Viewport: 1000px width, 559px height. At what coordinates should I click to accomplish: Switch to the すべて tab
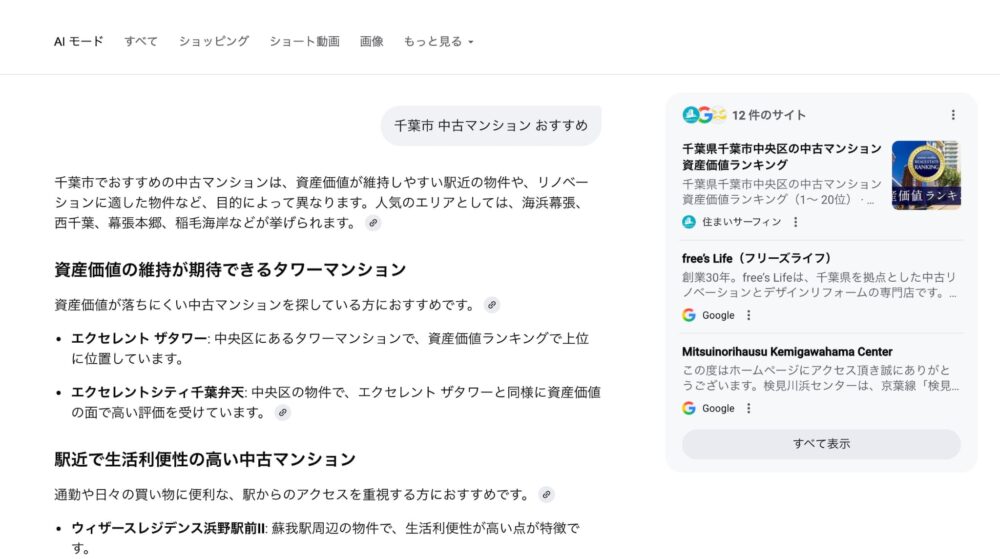click(141, 41)
